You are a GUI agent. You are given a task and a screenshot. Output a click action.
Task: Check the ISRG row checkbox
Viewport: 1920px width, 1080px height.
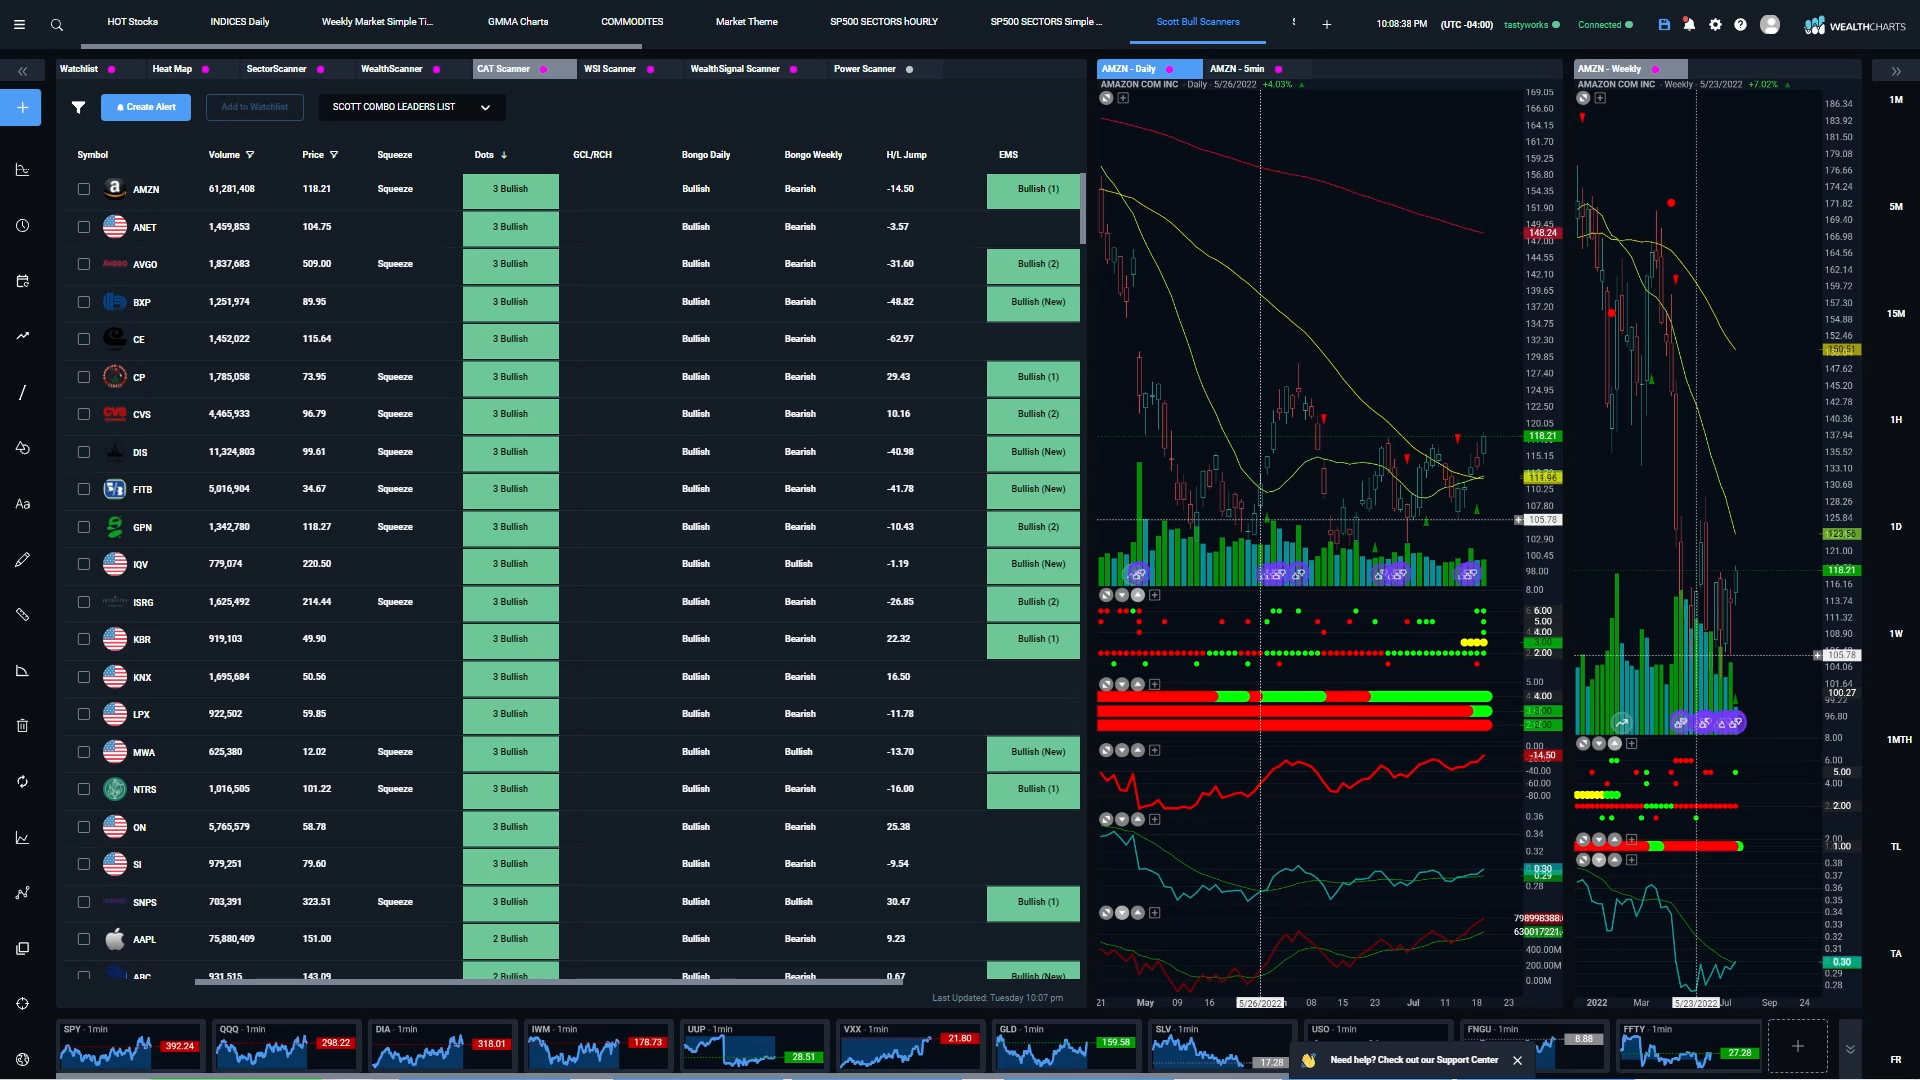[x=84, y=602]
